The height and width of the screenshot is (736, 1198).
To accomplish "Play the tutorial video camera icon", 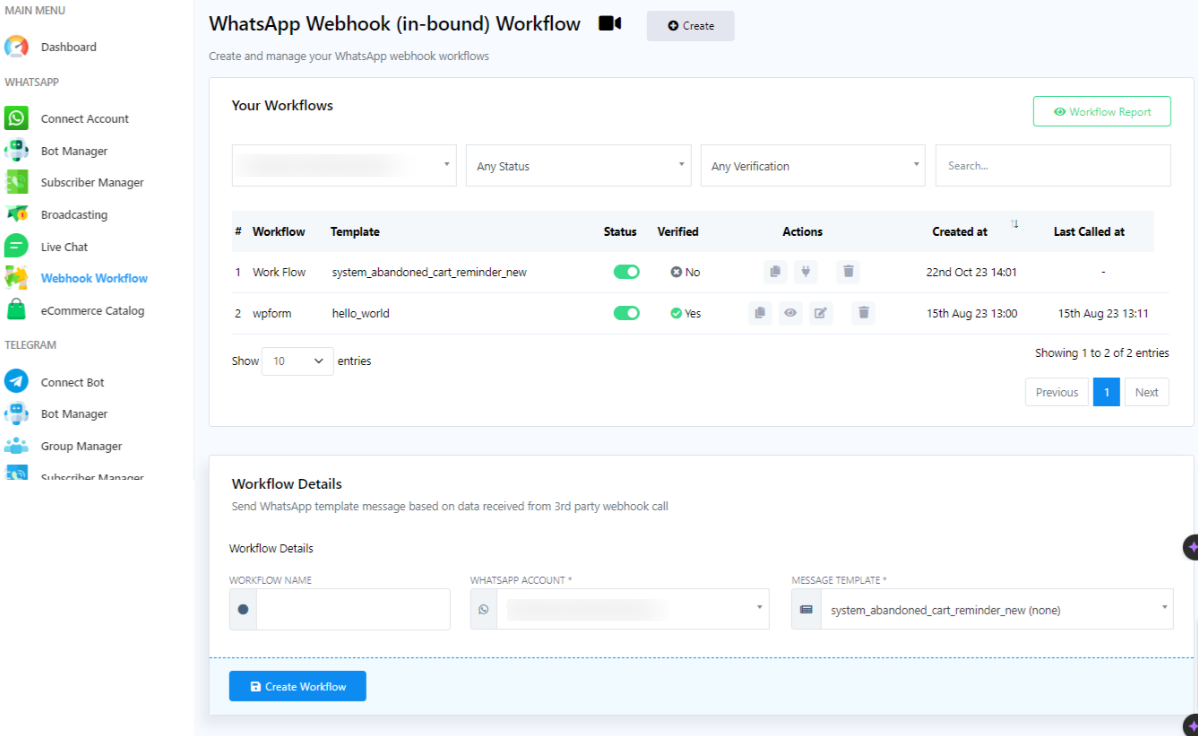I will coord(610,23).
